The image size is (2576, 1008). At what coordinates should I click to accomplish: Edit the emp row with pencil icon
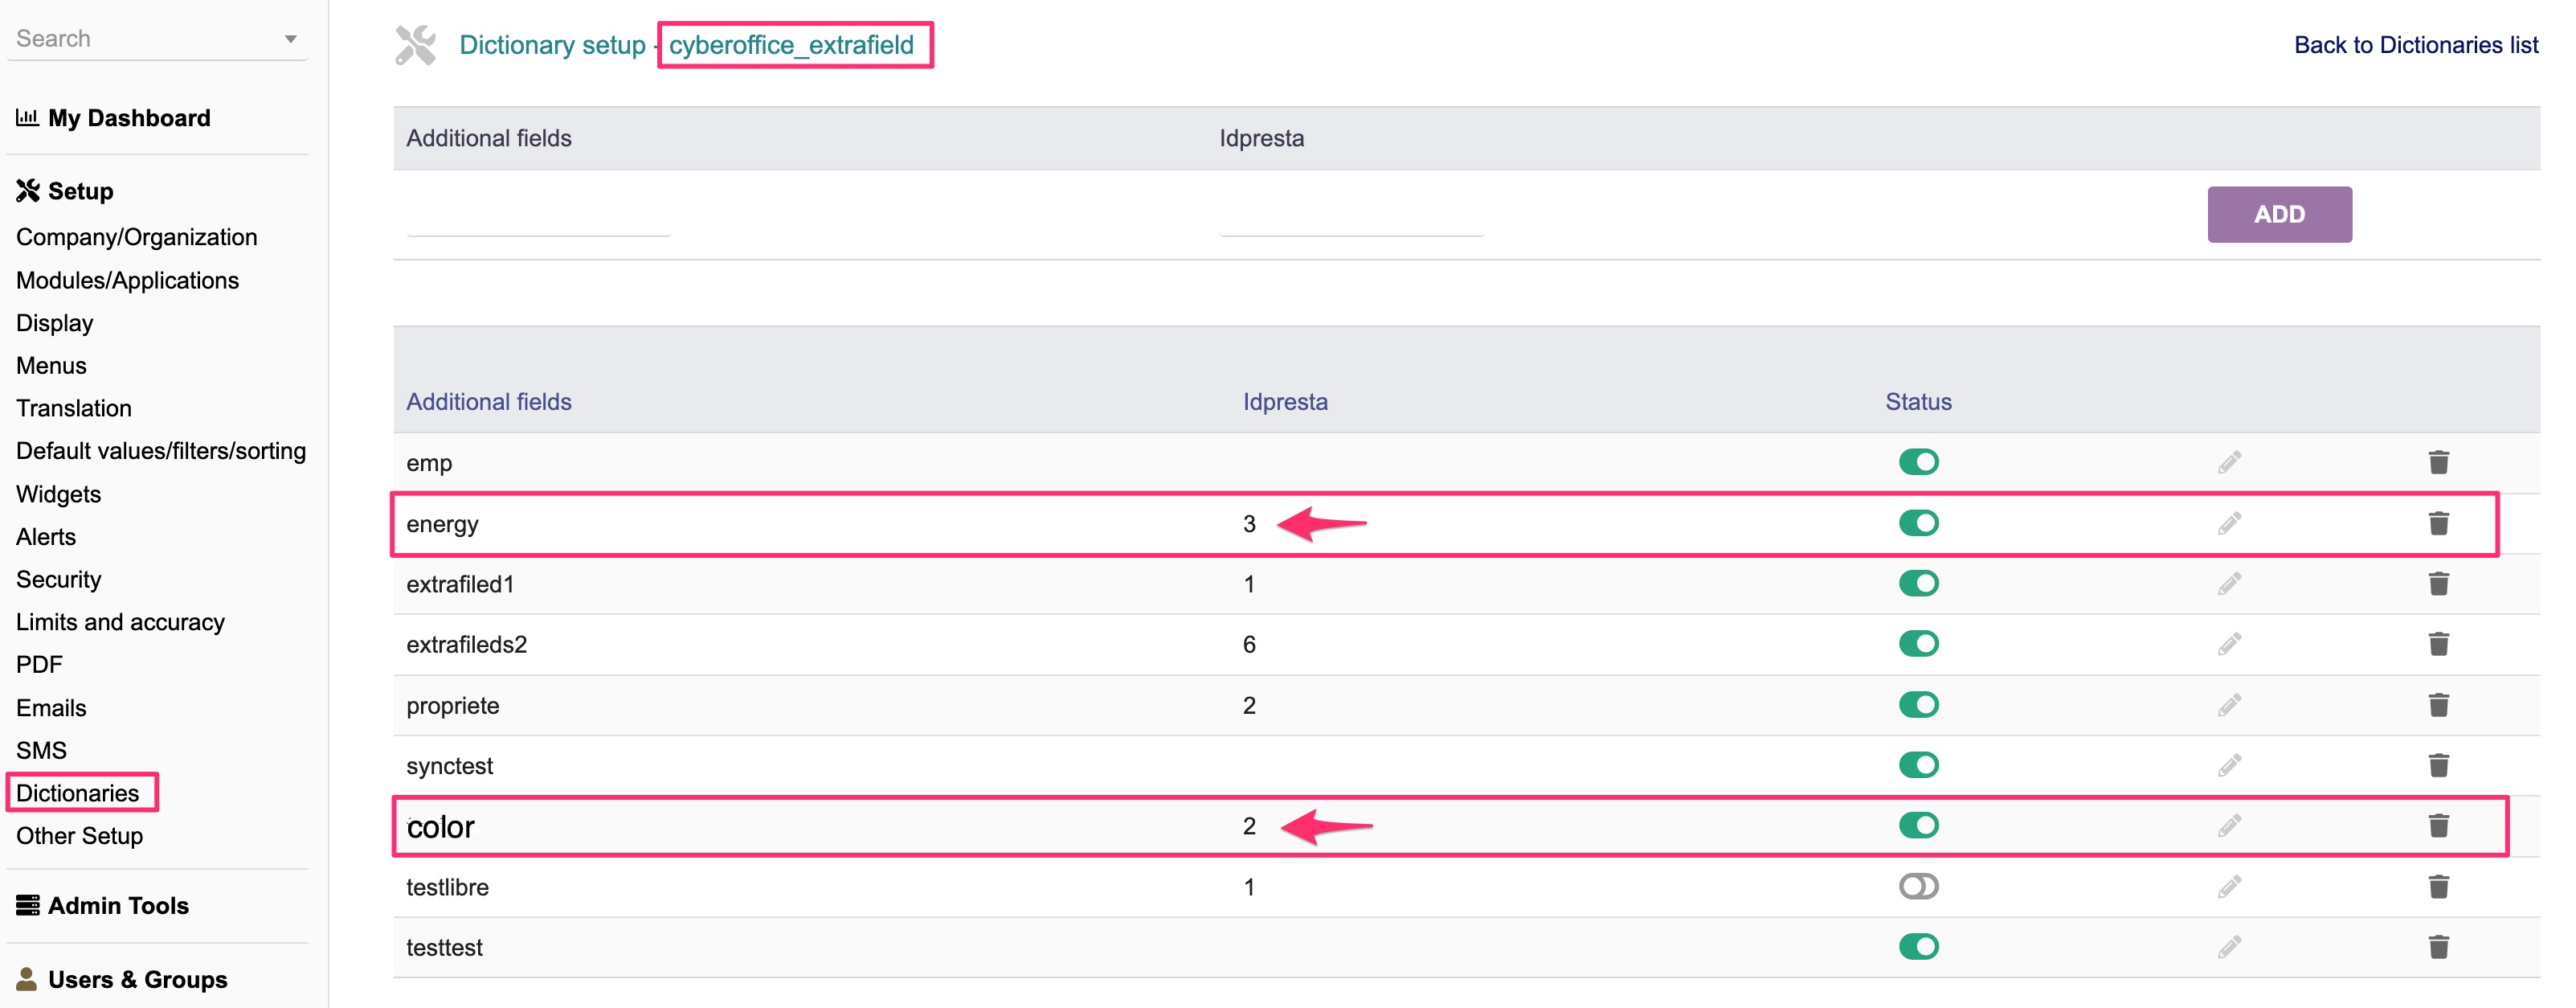(2229, 462)
